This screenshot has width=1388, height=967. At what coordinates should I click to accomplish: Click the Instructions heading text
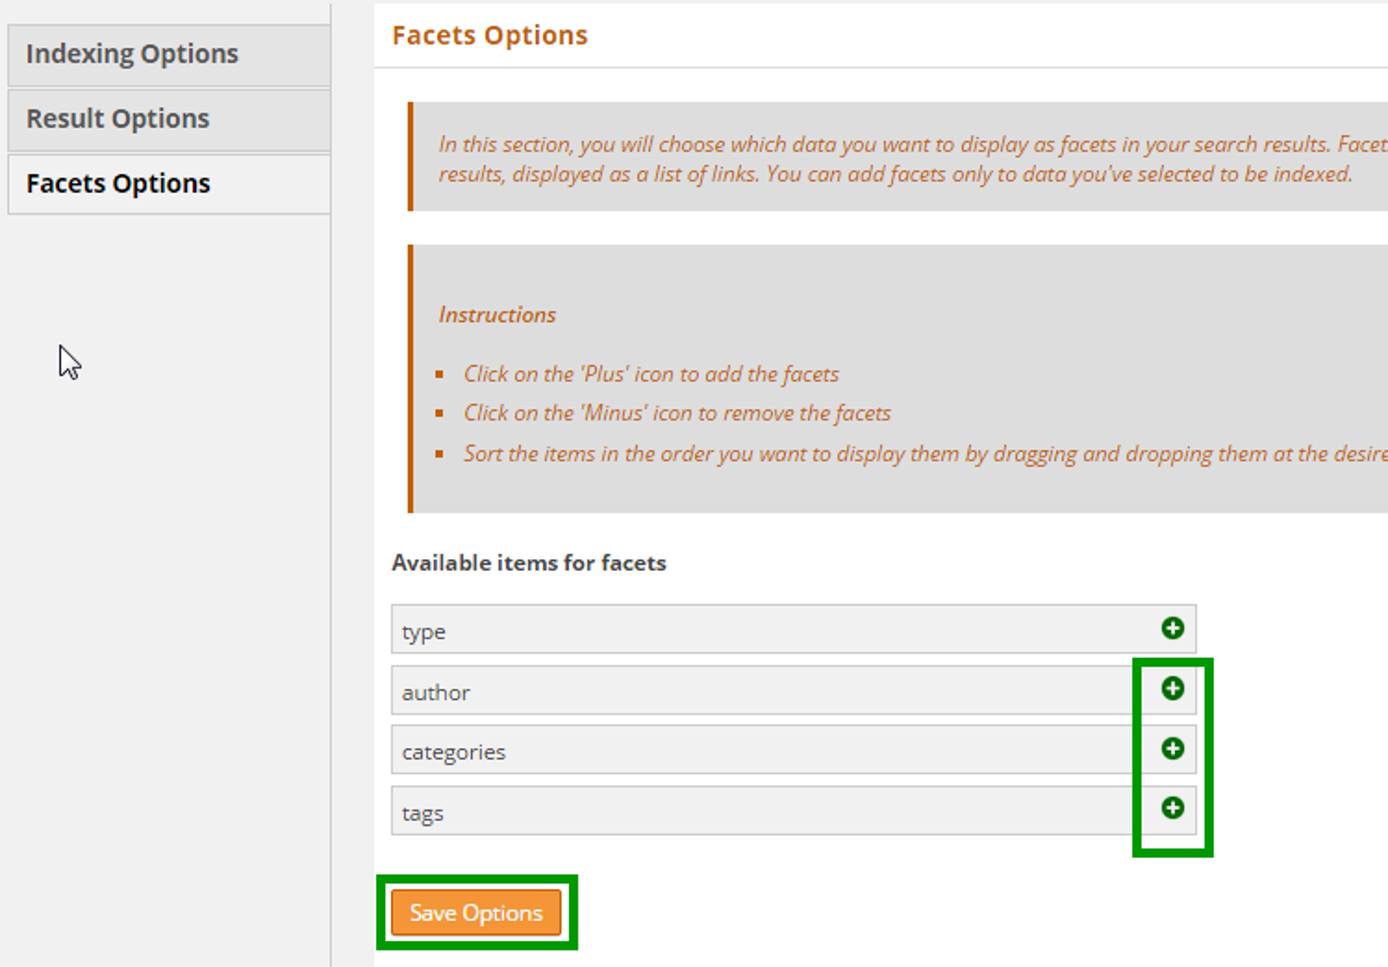pyautogui.click(x=496, y=314)
